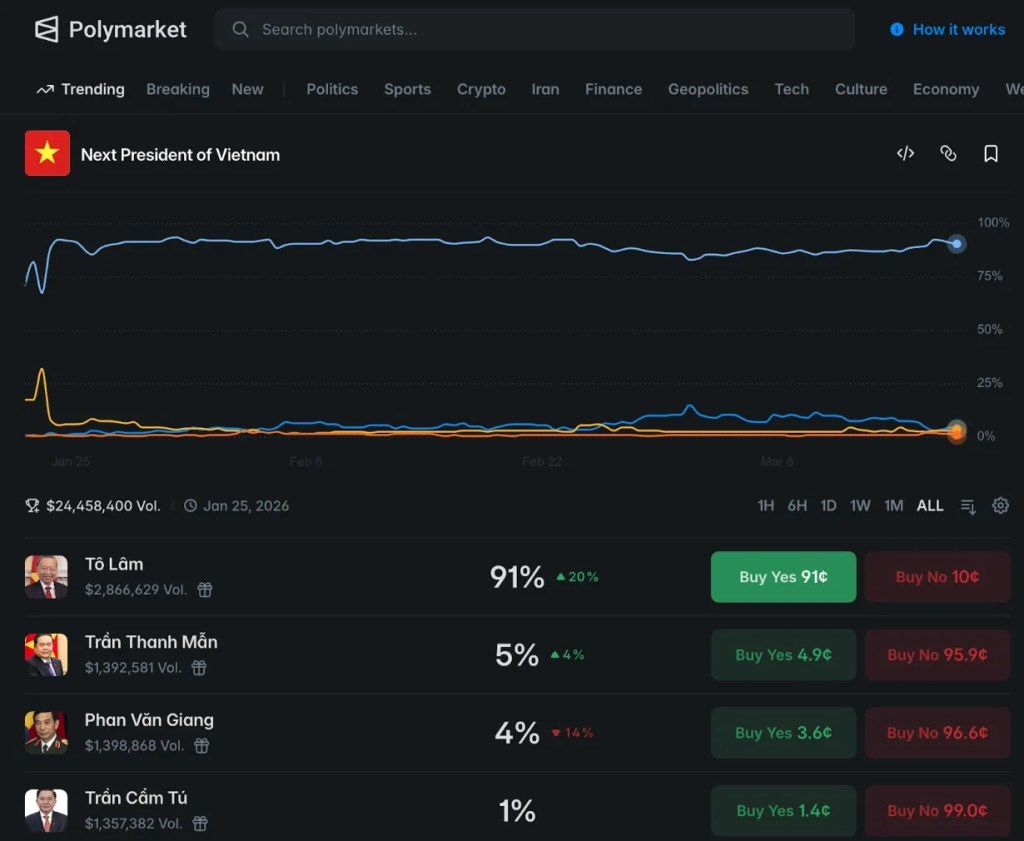Click Buy No 95.9¢ for Trần Thanh Mẫn

point(937,655)
